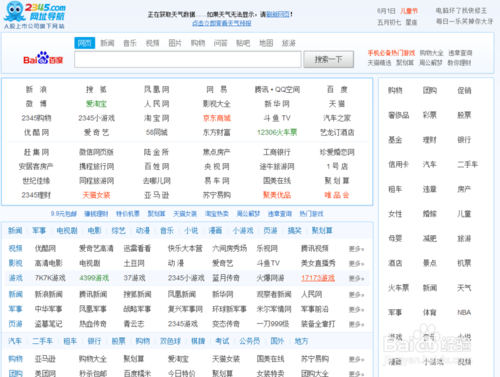Click the 美女直播秀 link

tap(318, 263)
